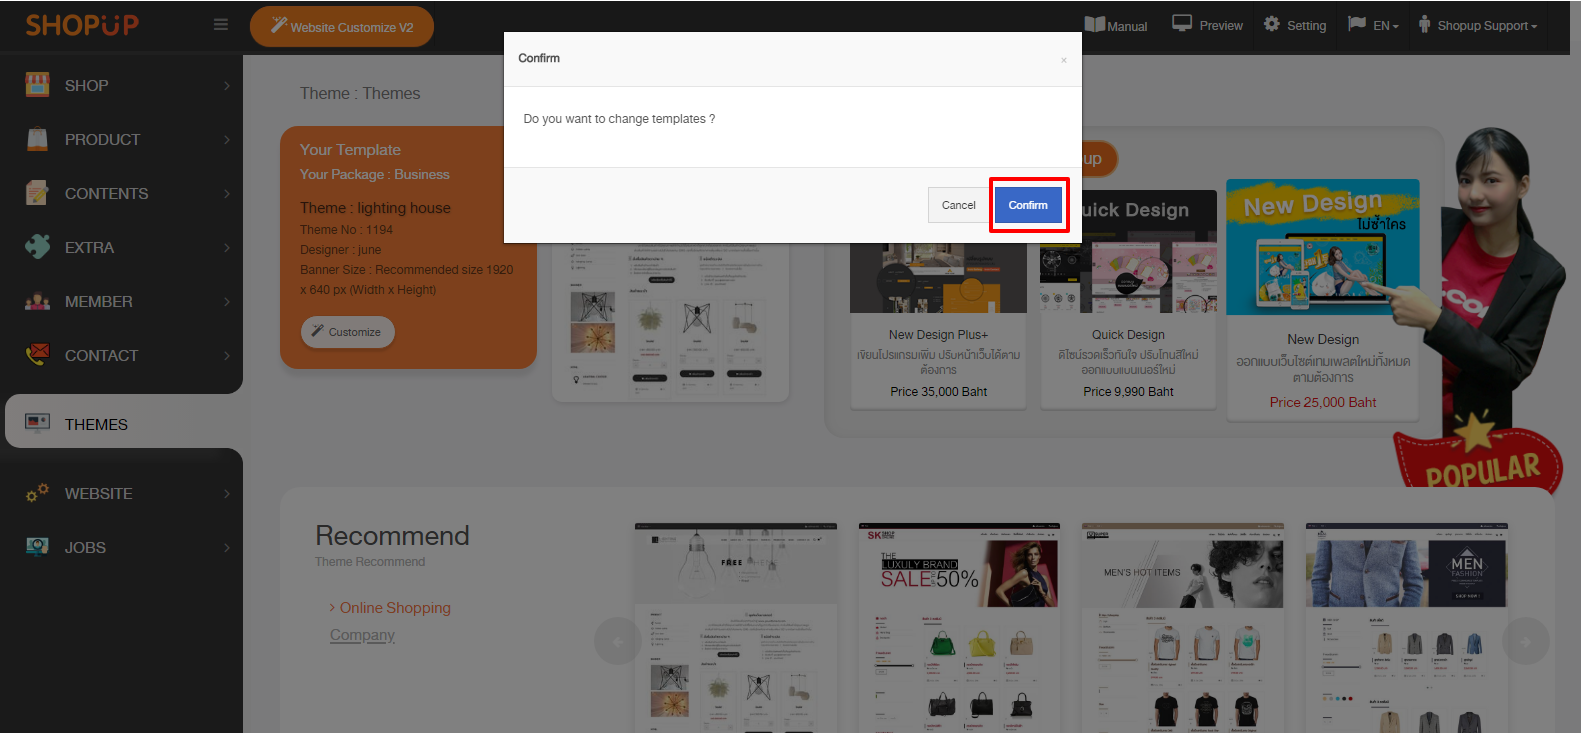Click the MEMBER people icon
Screen dimensions: 1581x733
coord(37,301)
